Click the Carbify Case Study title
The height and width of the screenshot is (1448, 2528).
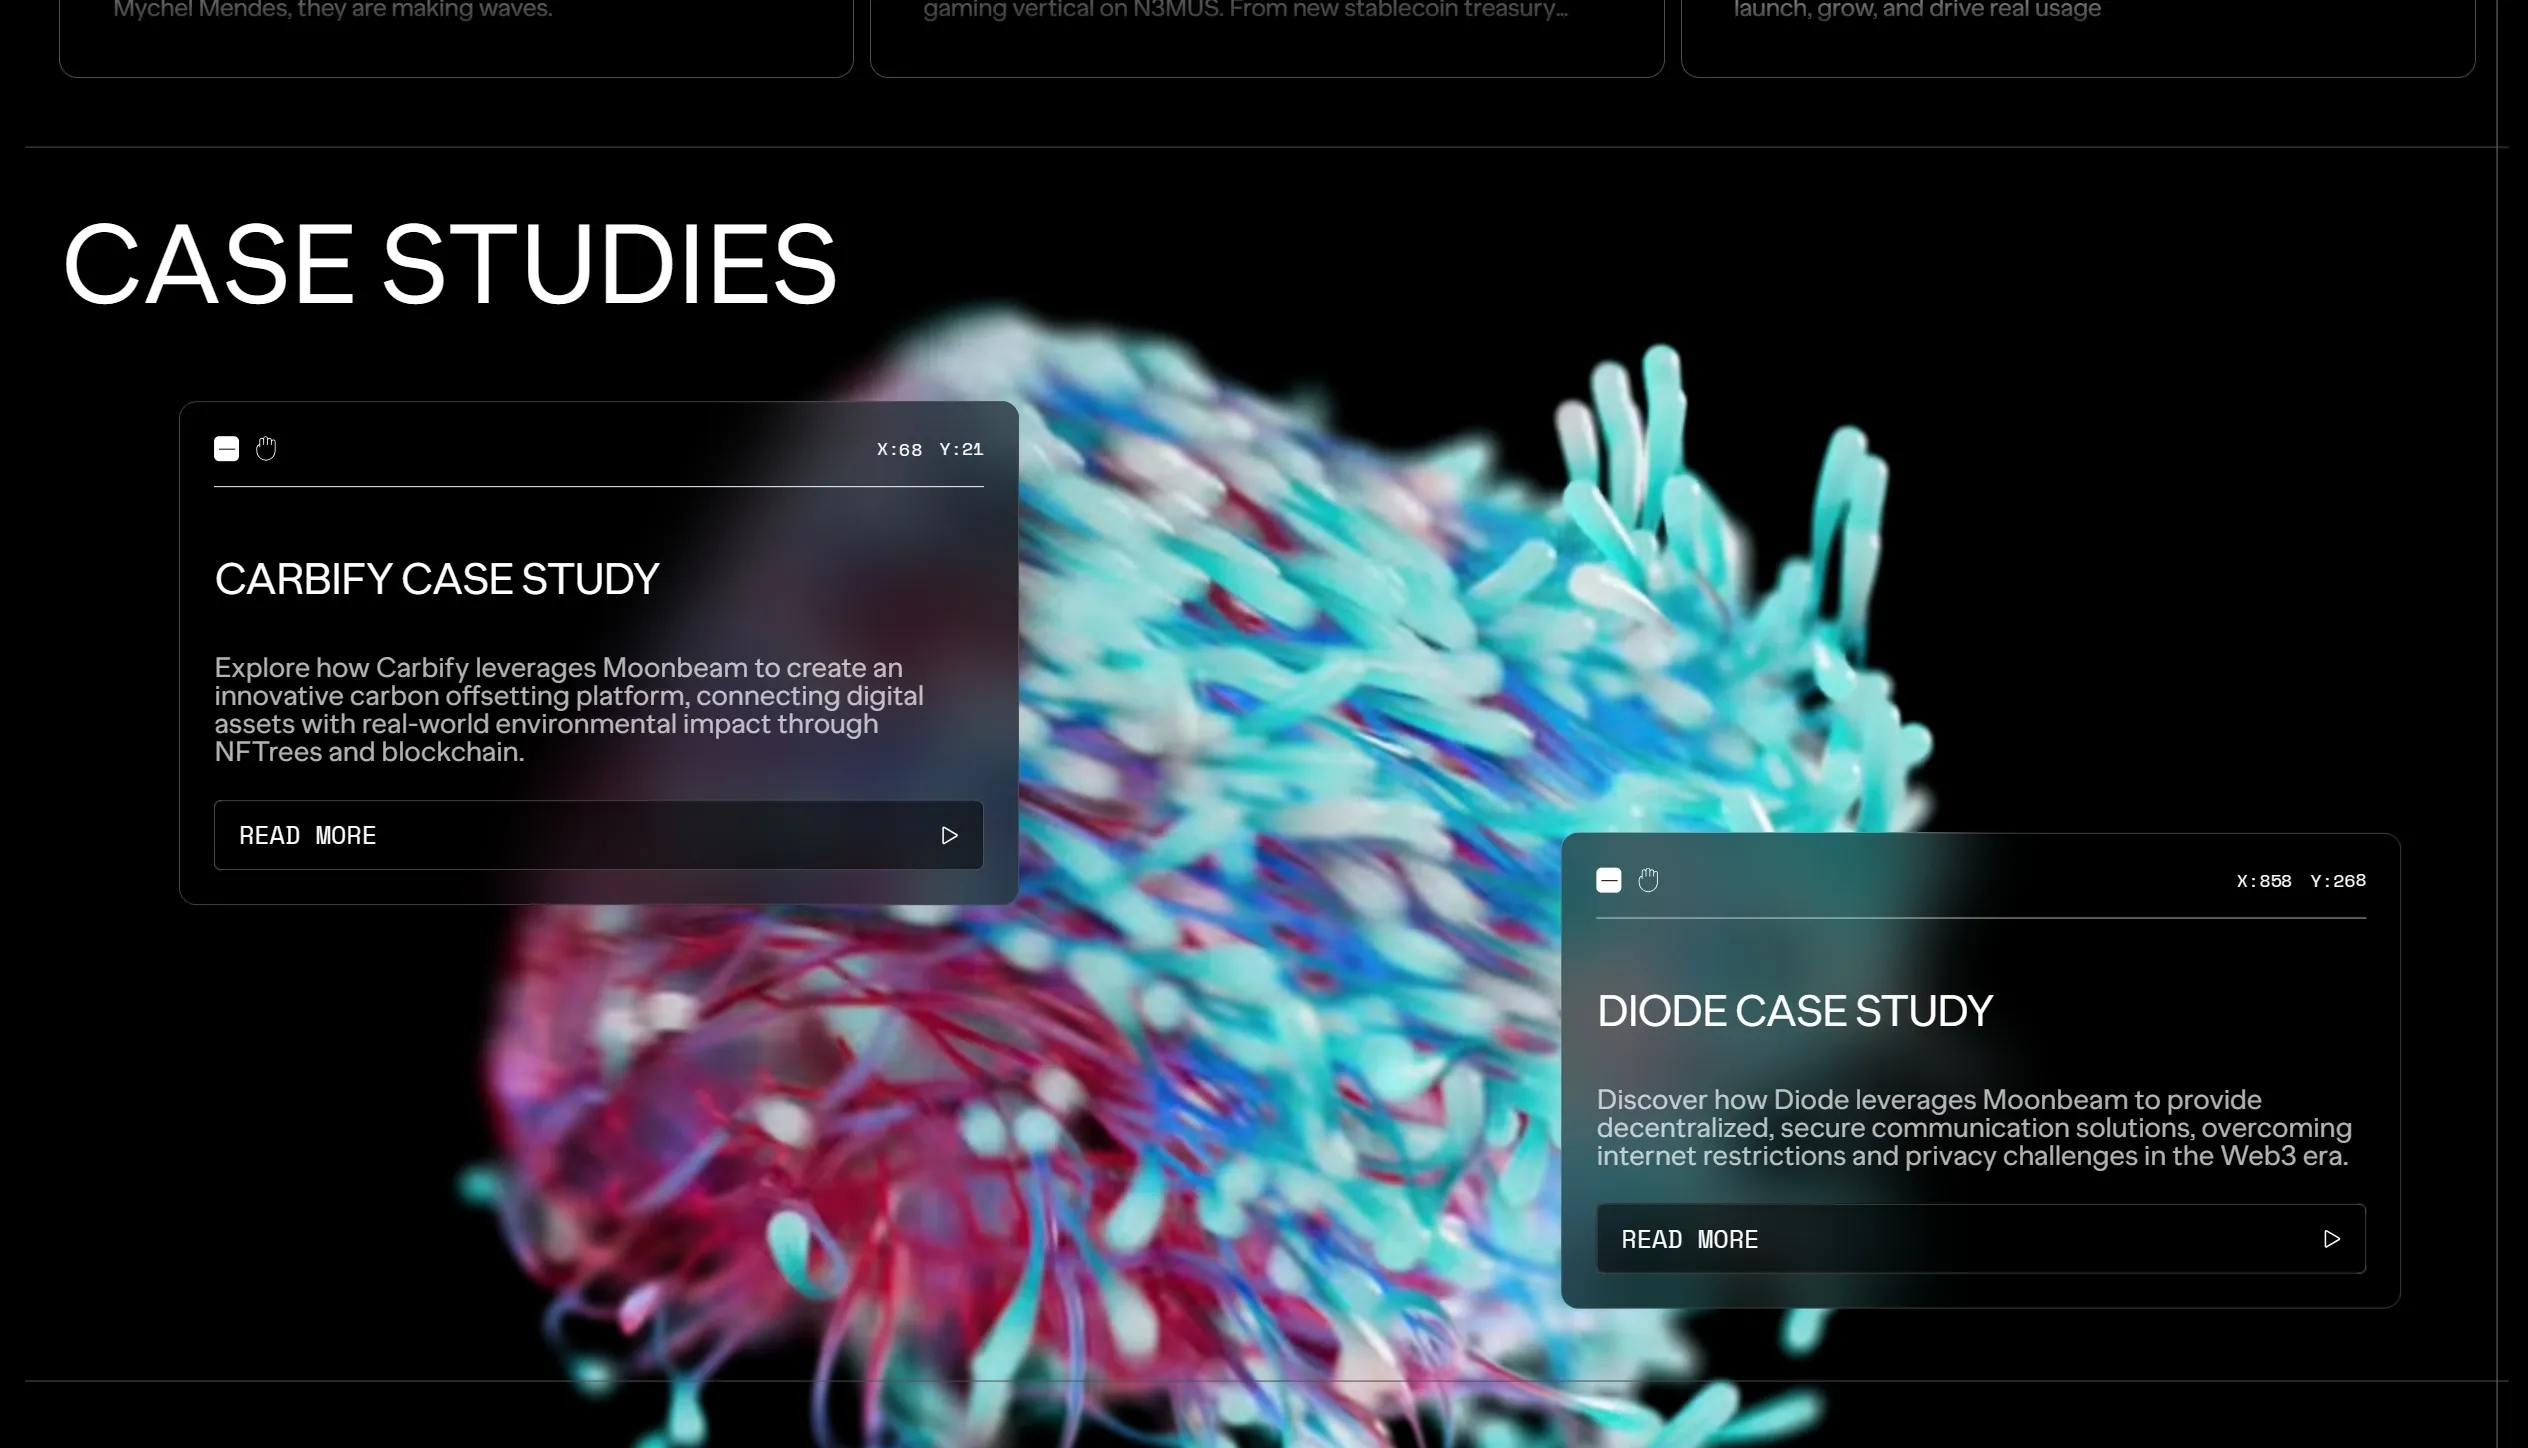coord(437,579)
